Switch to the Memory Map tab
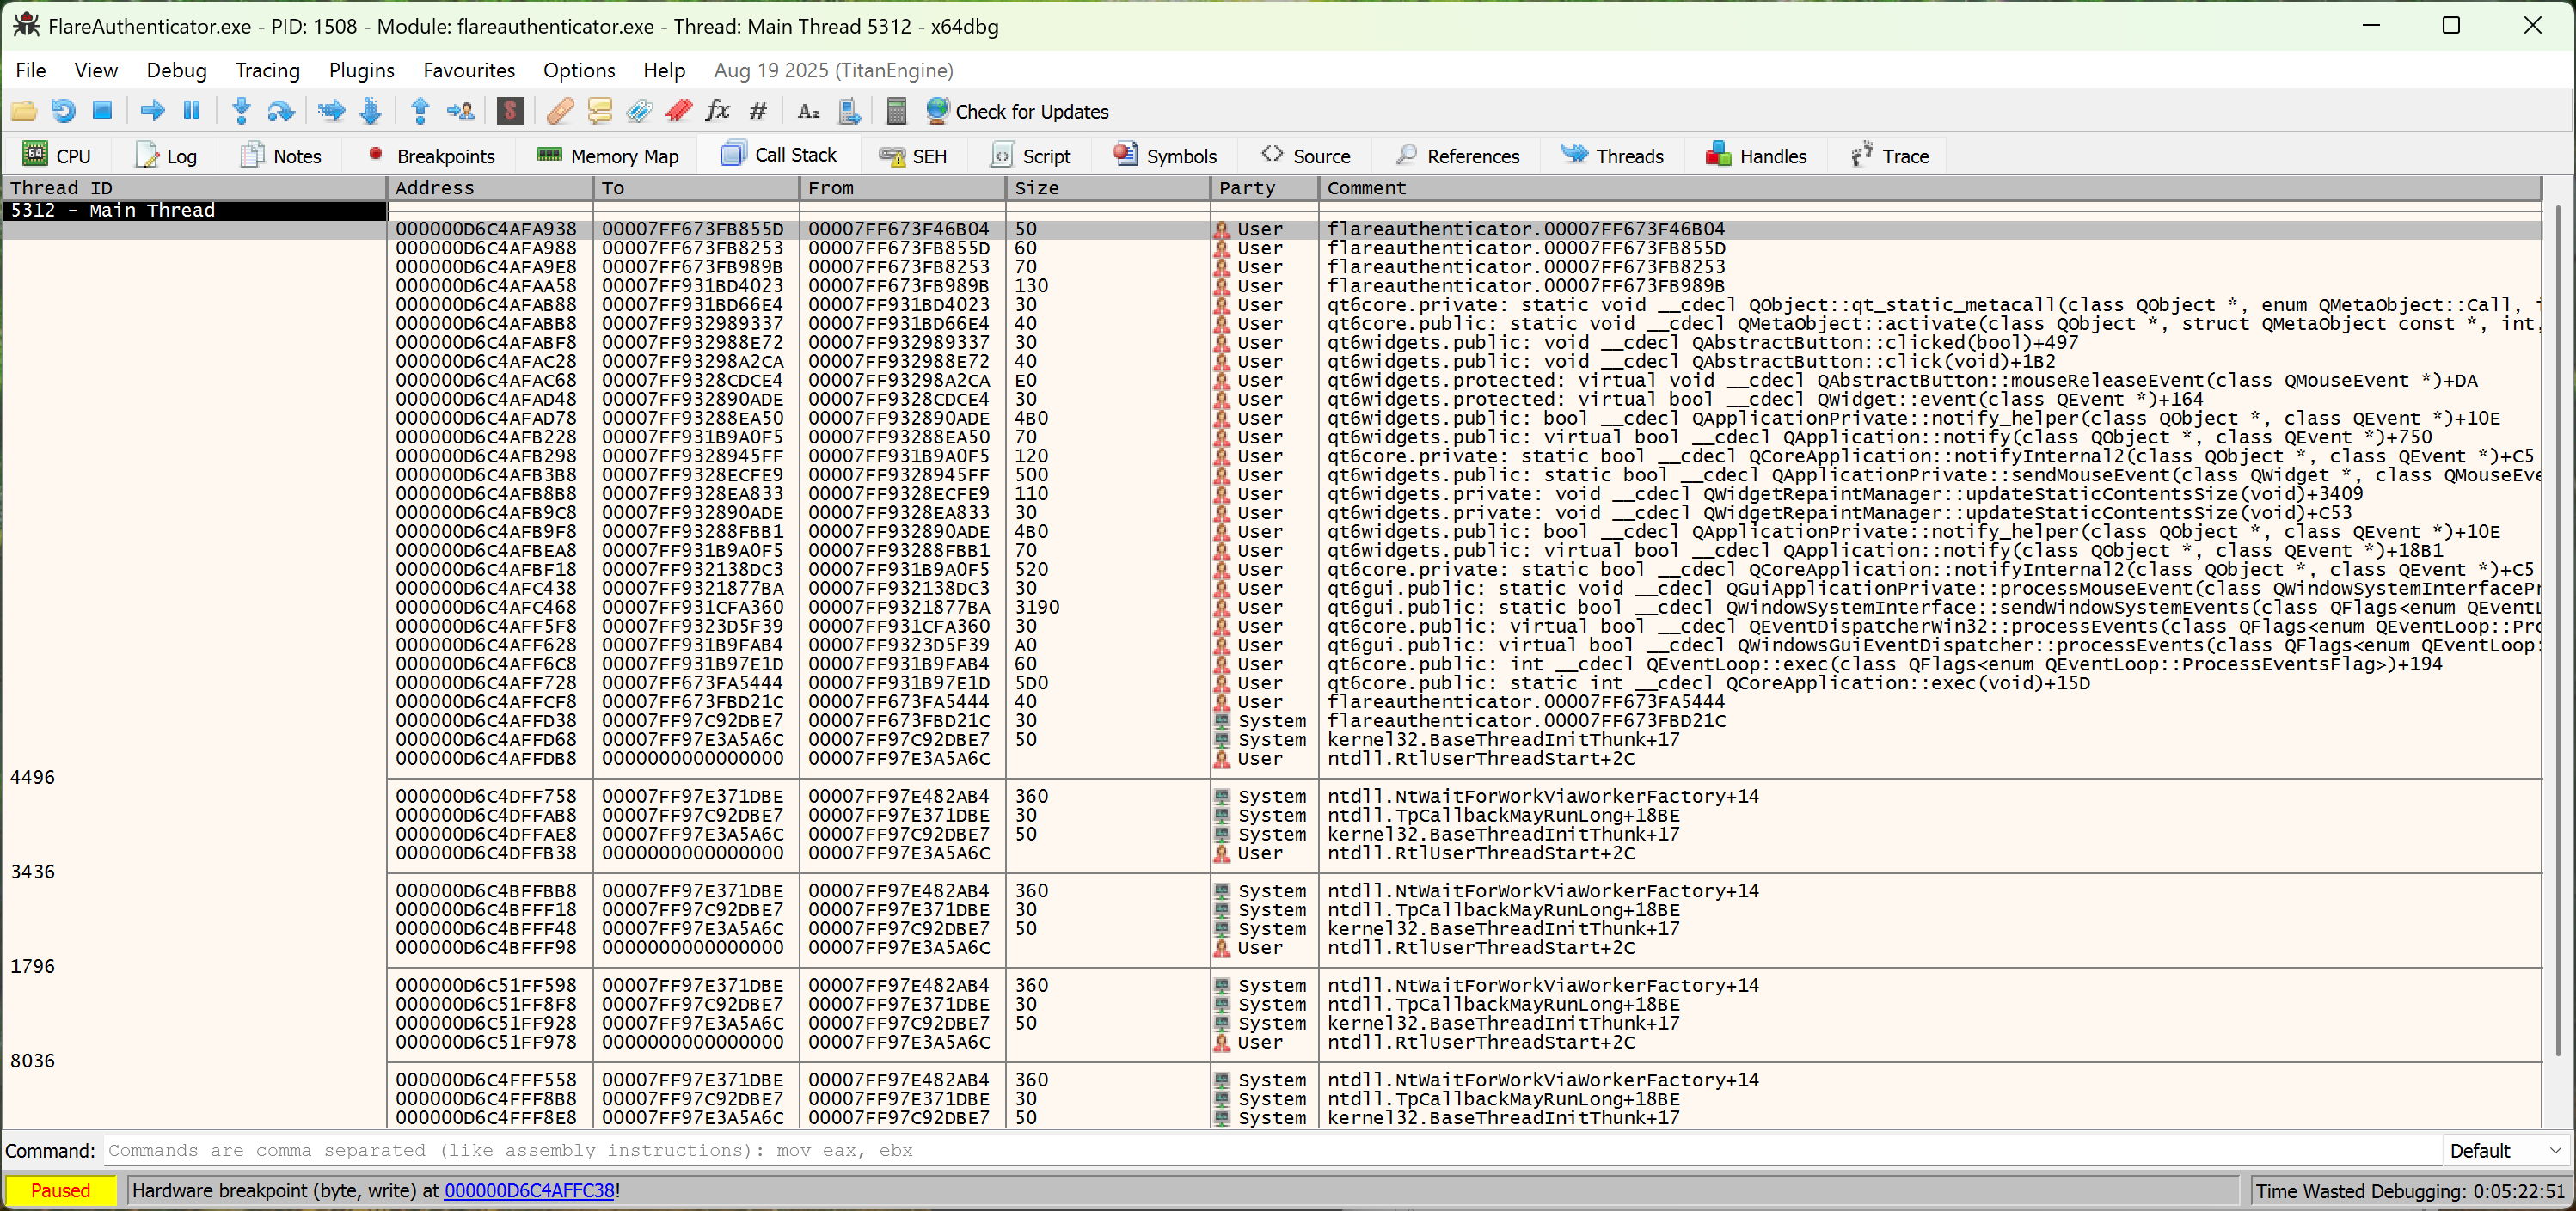The height and width of the screenshot is (1211, 2576). [x=607, y=155]
